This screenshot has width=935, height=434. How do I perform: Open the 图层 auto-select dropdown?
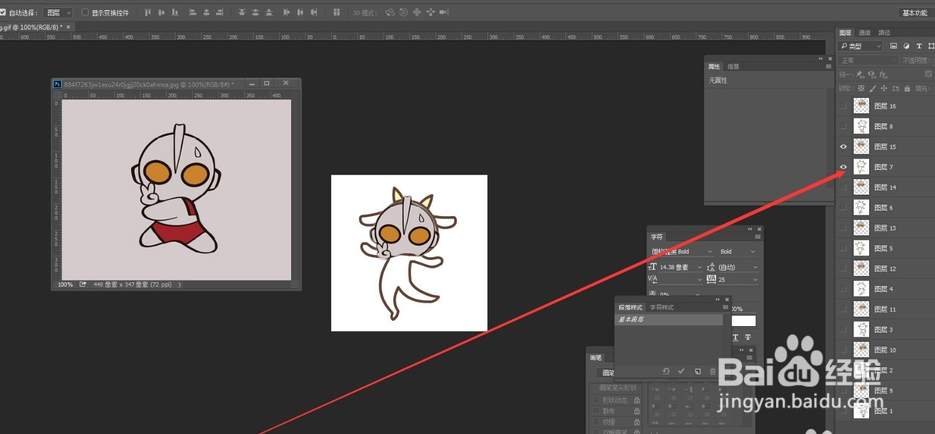(x=58, y=13)
